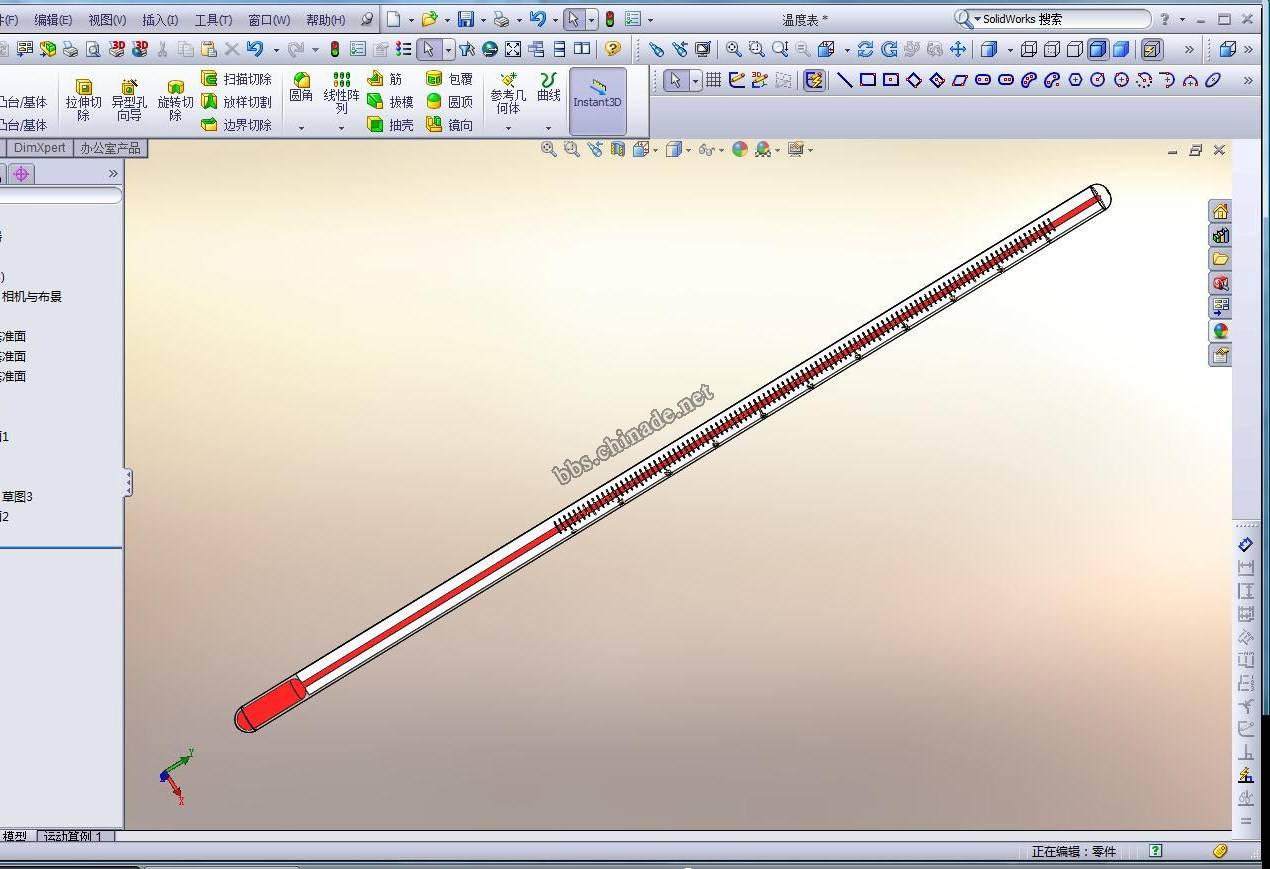Click the 3D Sketch icon

[x=761, y=80]
